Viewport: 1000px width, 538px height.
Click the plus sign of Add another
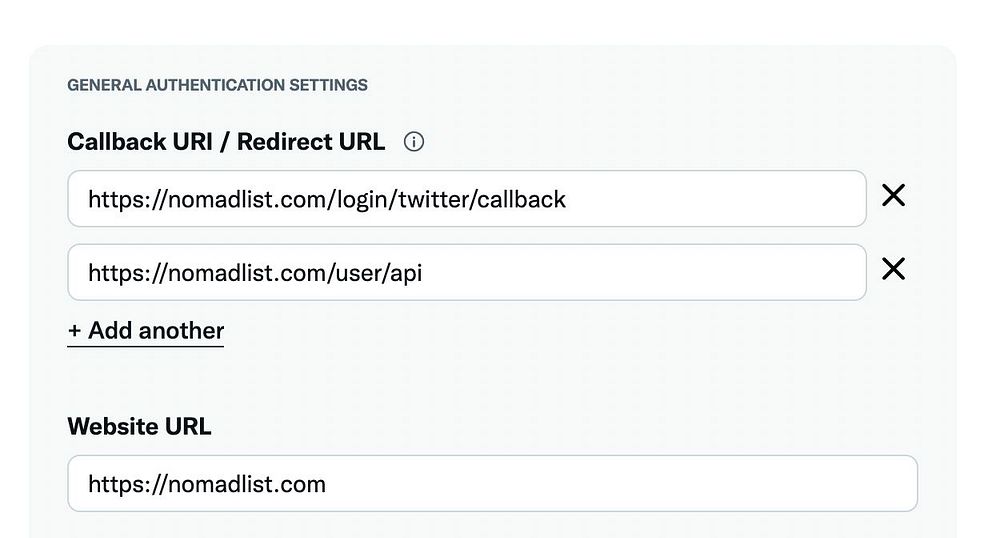pyautogui.click(x=74, y=331)
